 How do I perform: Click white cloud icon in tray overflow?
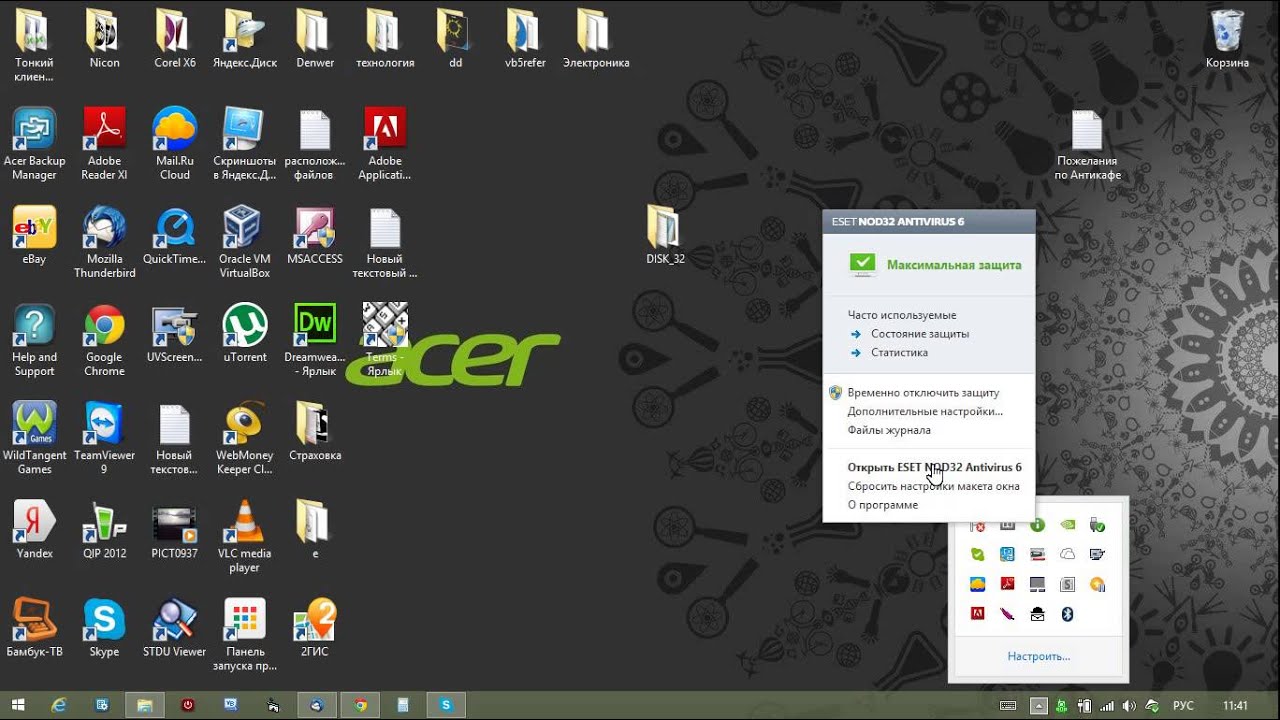point(1067,554)
